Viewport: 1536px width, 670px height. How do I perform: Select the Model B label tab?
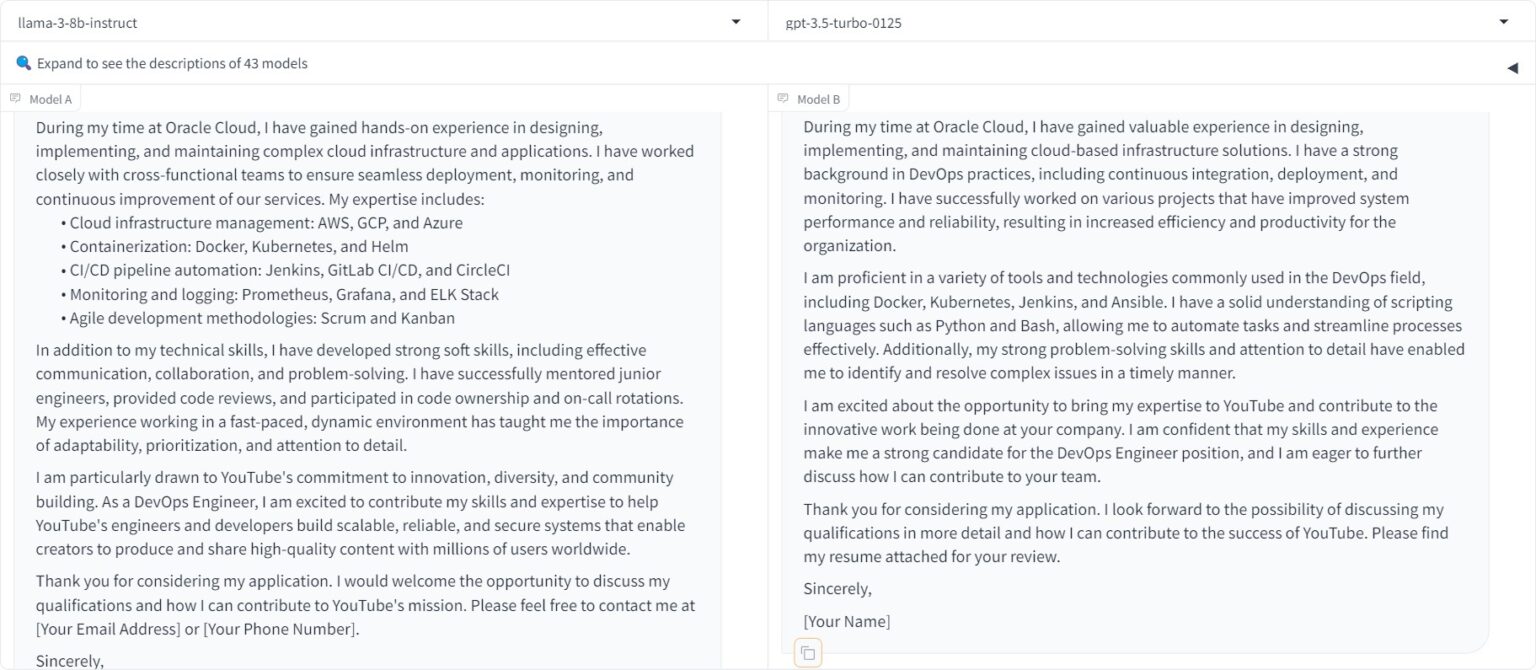818,99
